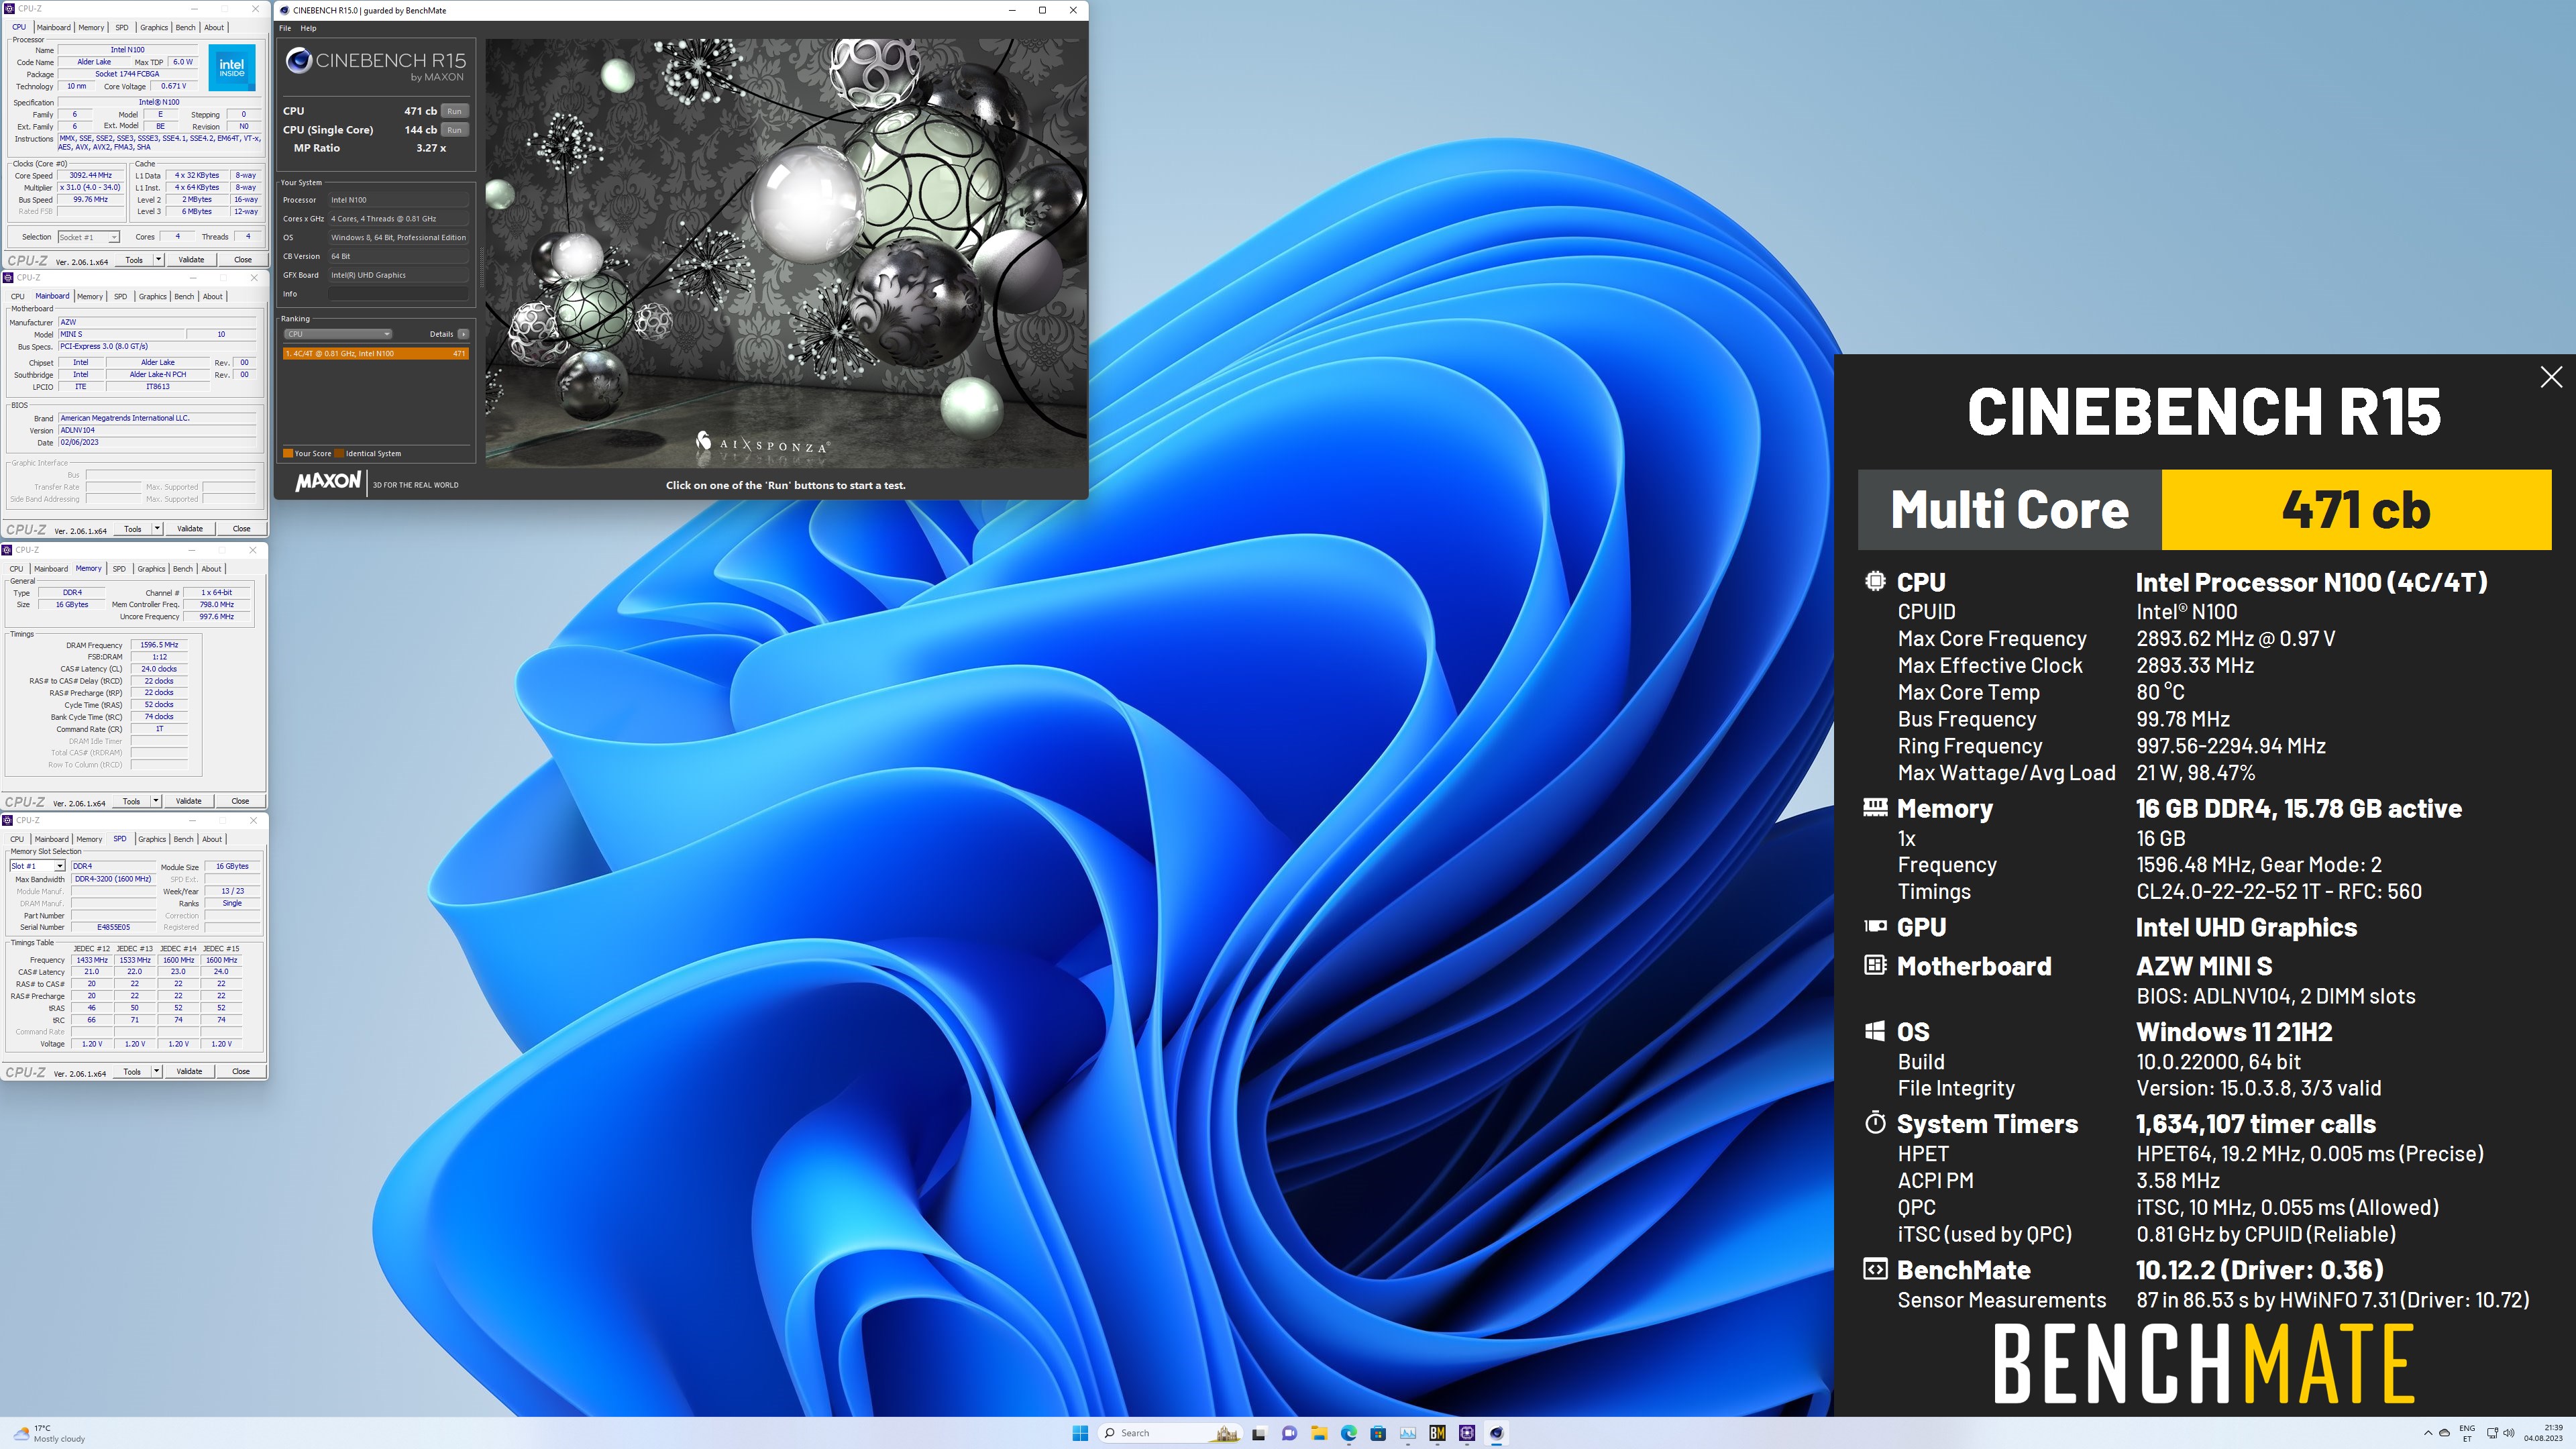Open the monitor graph app on taskbar

(1408, 1433)
